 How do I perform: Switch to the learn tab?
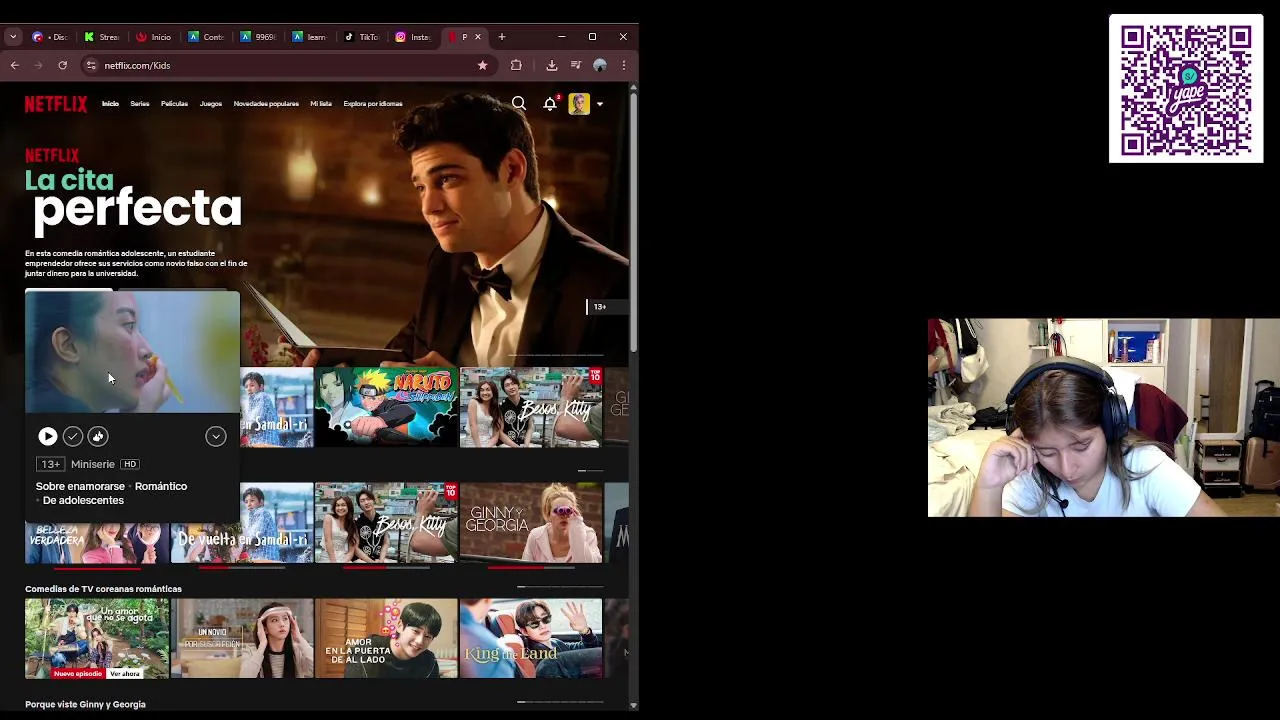click(x=309, y=37)
